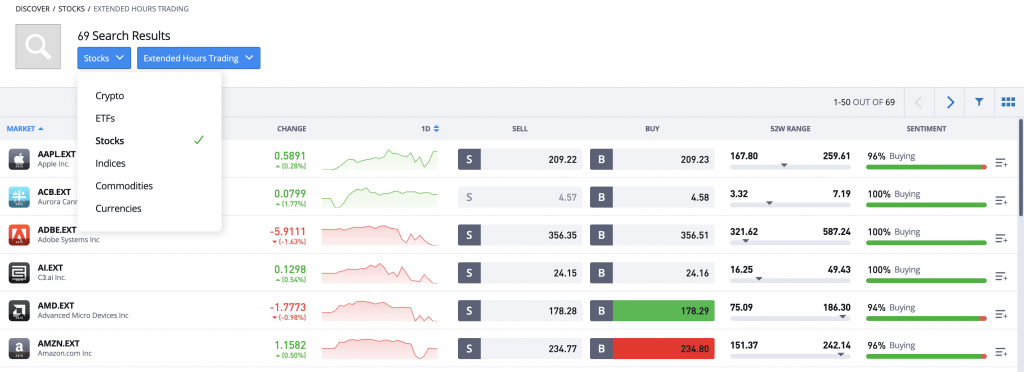The image size is (1024, 372).
Task: Buy AMD.EXT at green 178.29
Action: (652, 311)
